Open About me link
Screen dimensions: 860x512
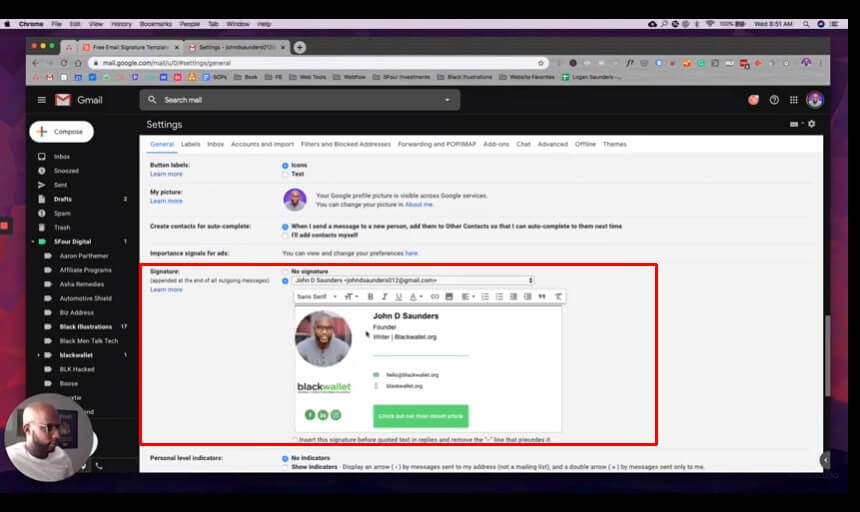[418, 204]
